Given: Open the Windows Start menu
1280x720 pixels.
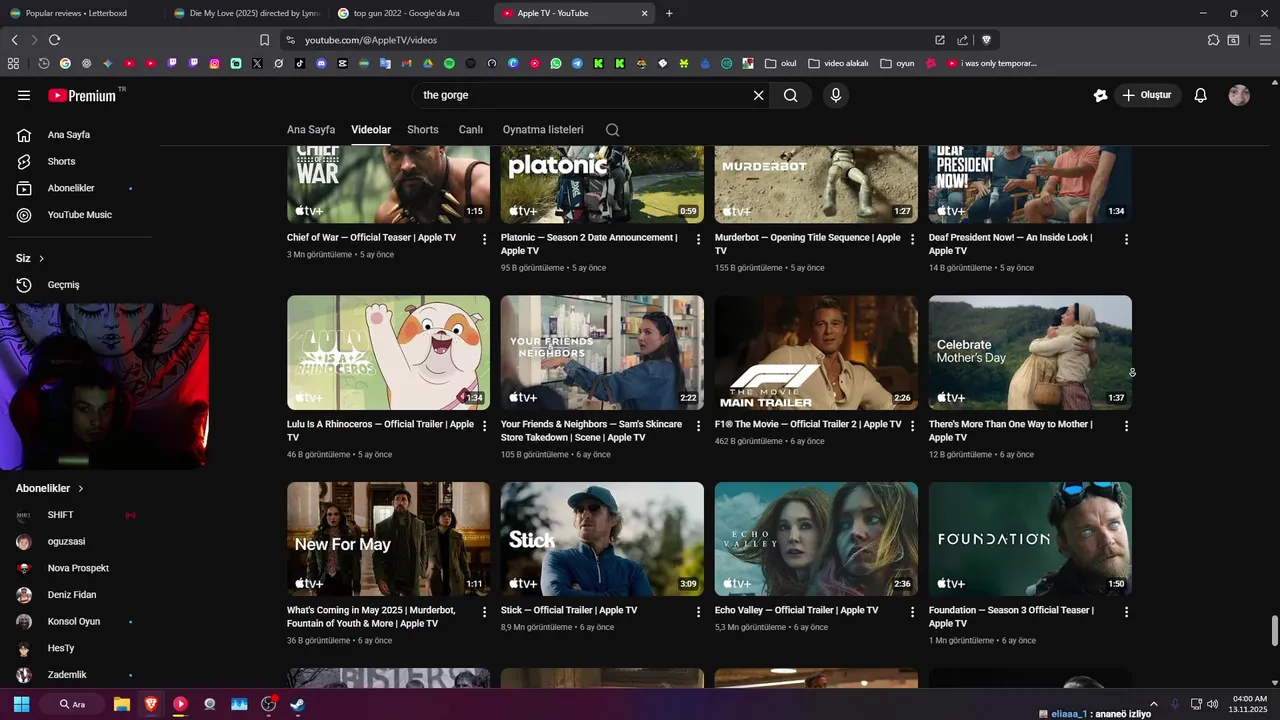Looking at the screenshot, I should (x=21, y=704).
